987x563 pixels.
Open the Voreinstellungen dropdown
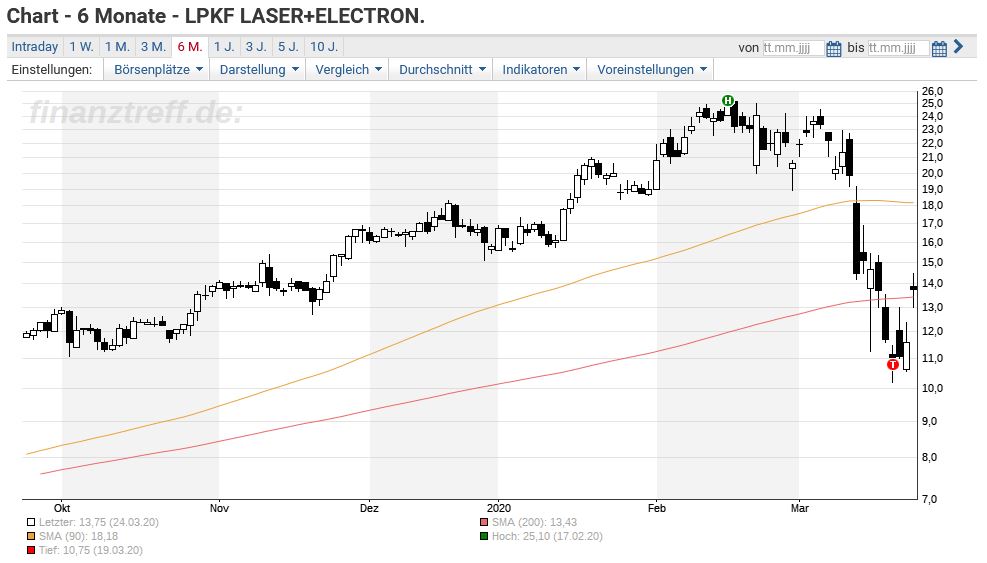651,69
